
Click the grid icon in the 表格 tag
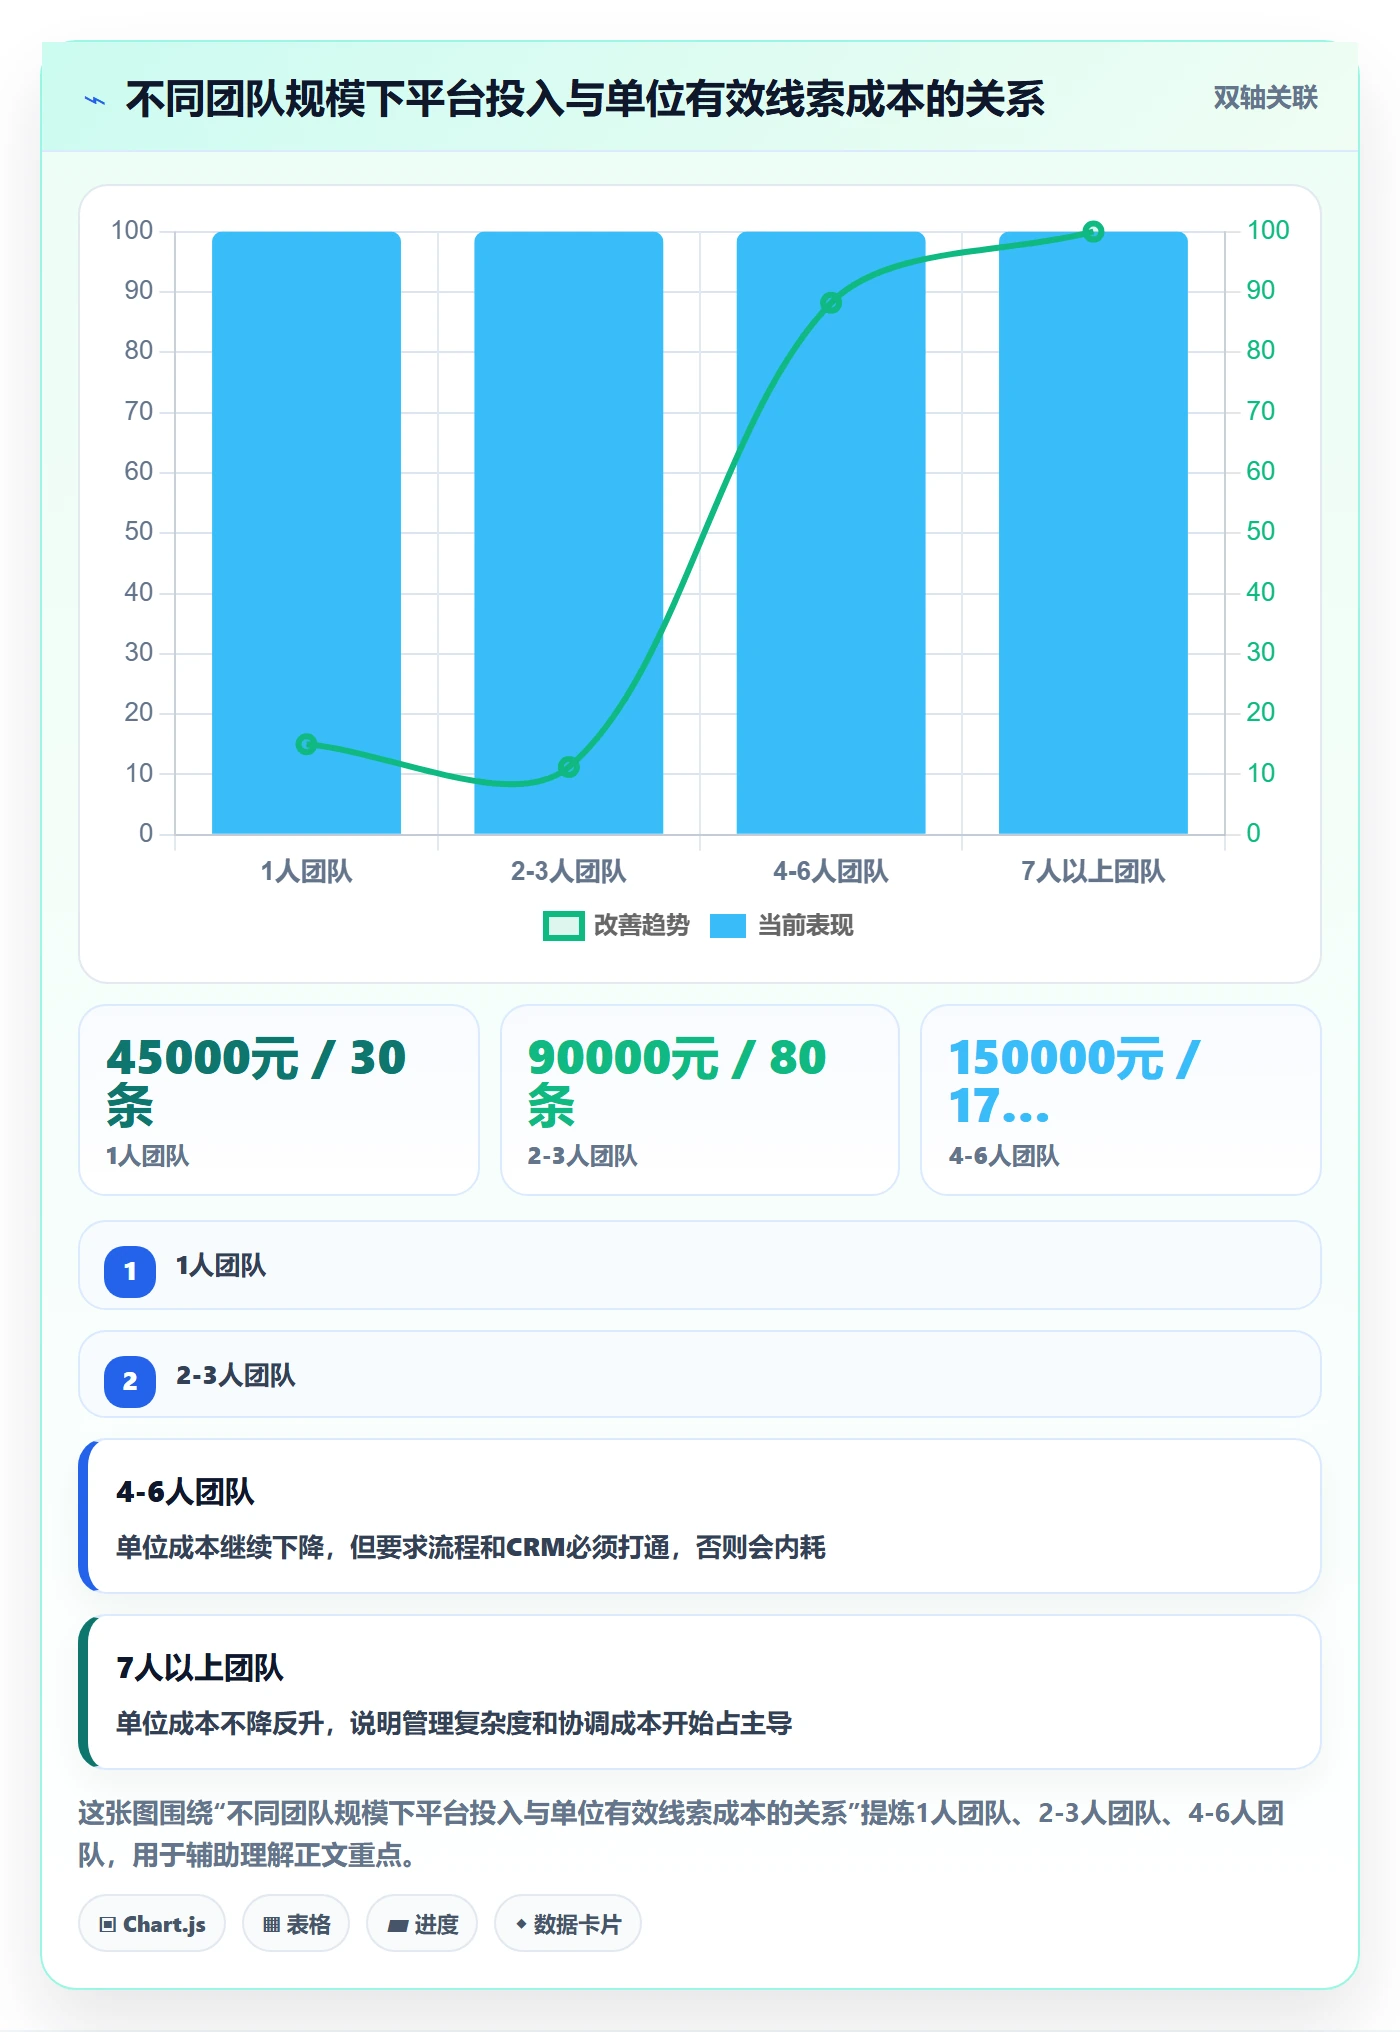click(x=271, y=1925)
